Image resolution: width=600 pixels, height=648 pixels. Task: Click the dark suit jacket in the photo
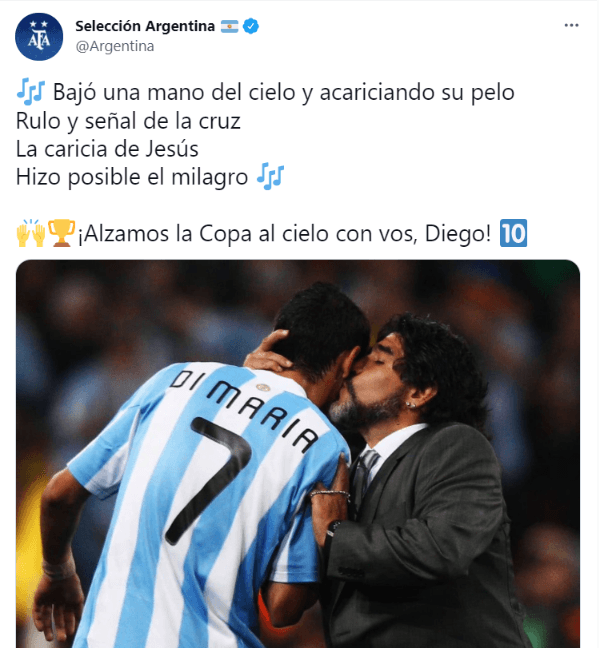(426, 537)
